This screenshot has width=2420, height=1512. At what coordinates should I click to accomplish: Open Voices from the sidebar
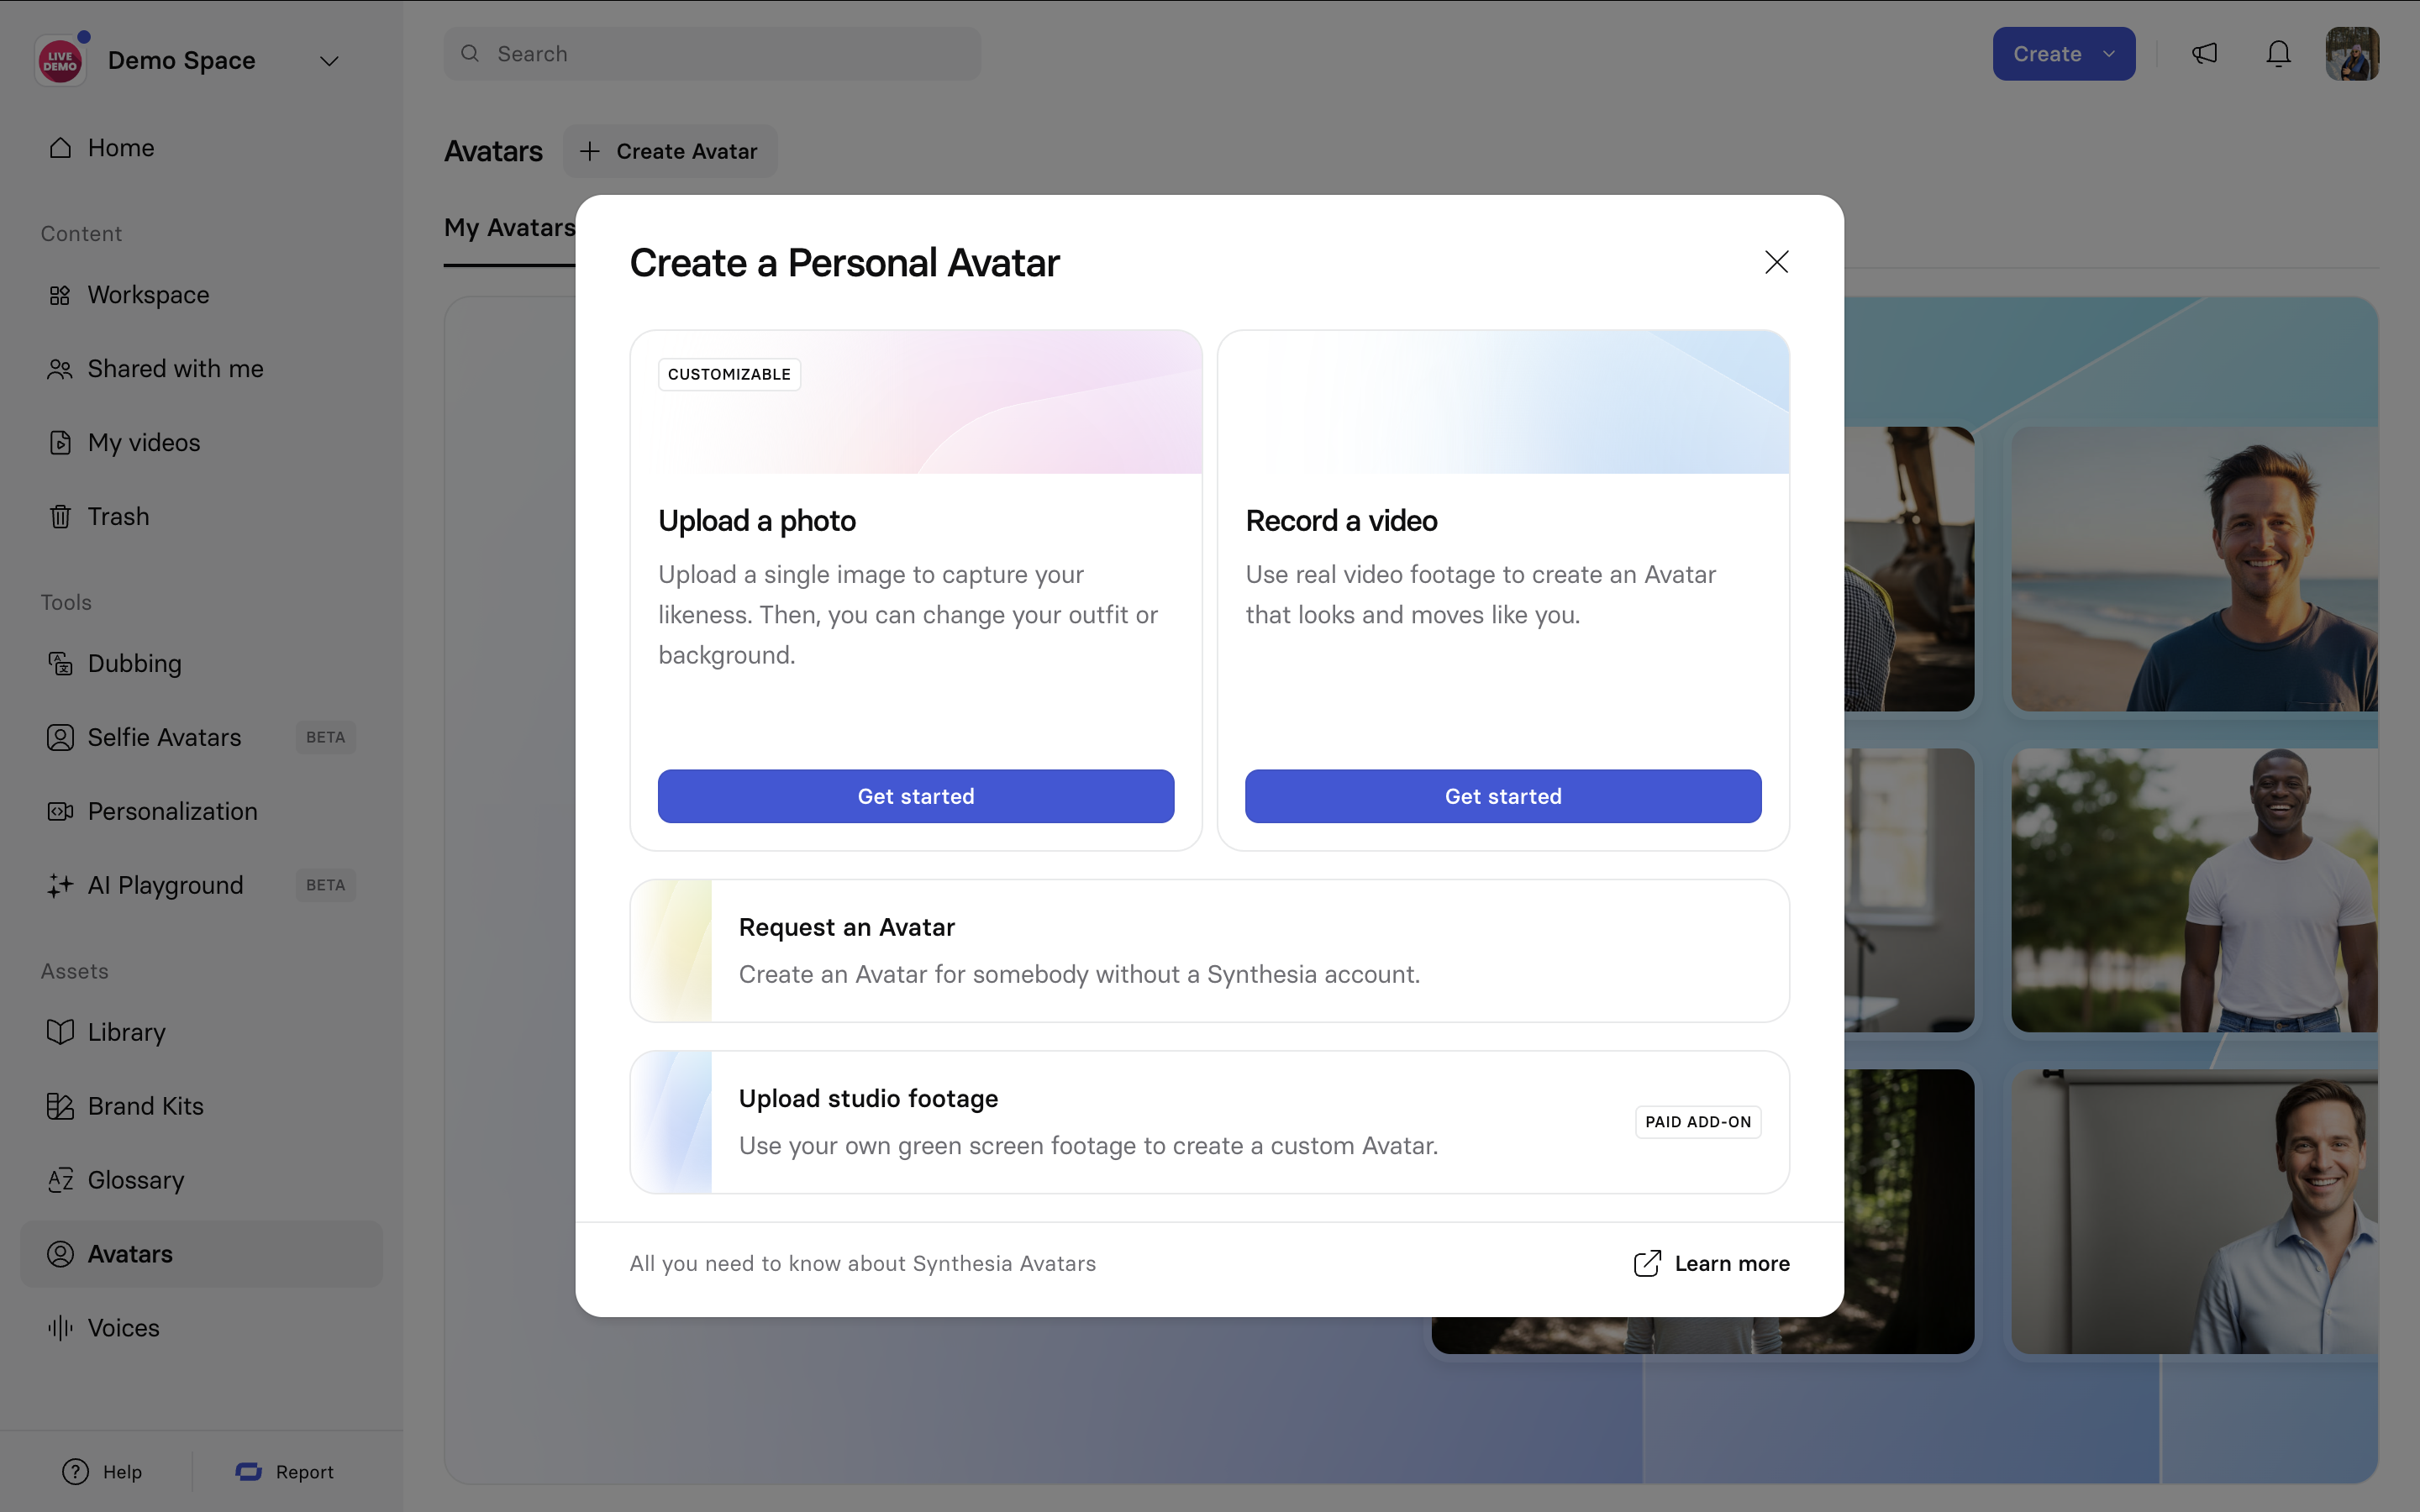click(123, 1328)
